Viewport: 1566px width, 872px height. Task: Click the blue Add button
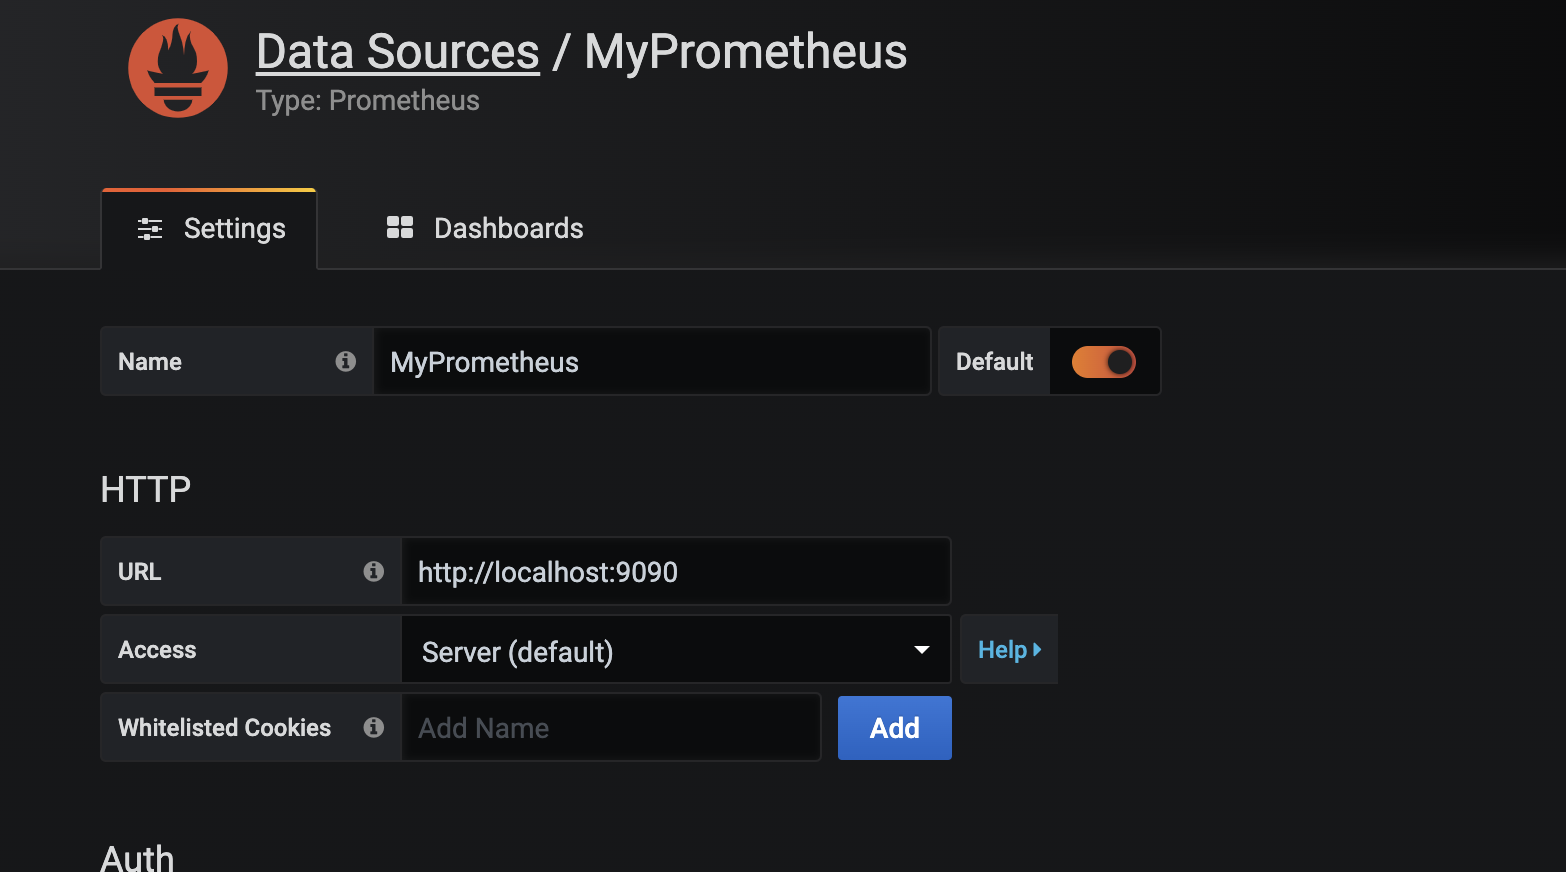tap(895, 728)
